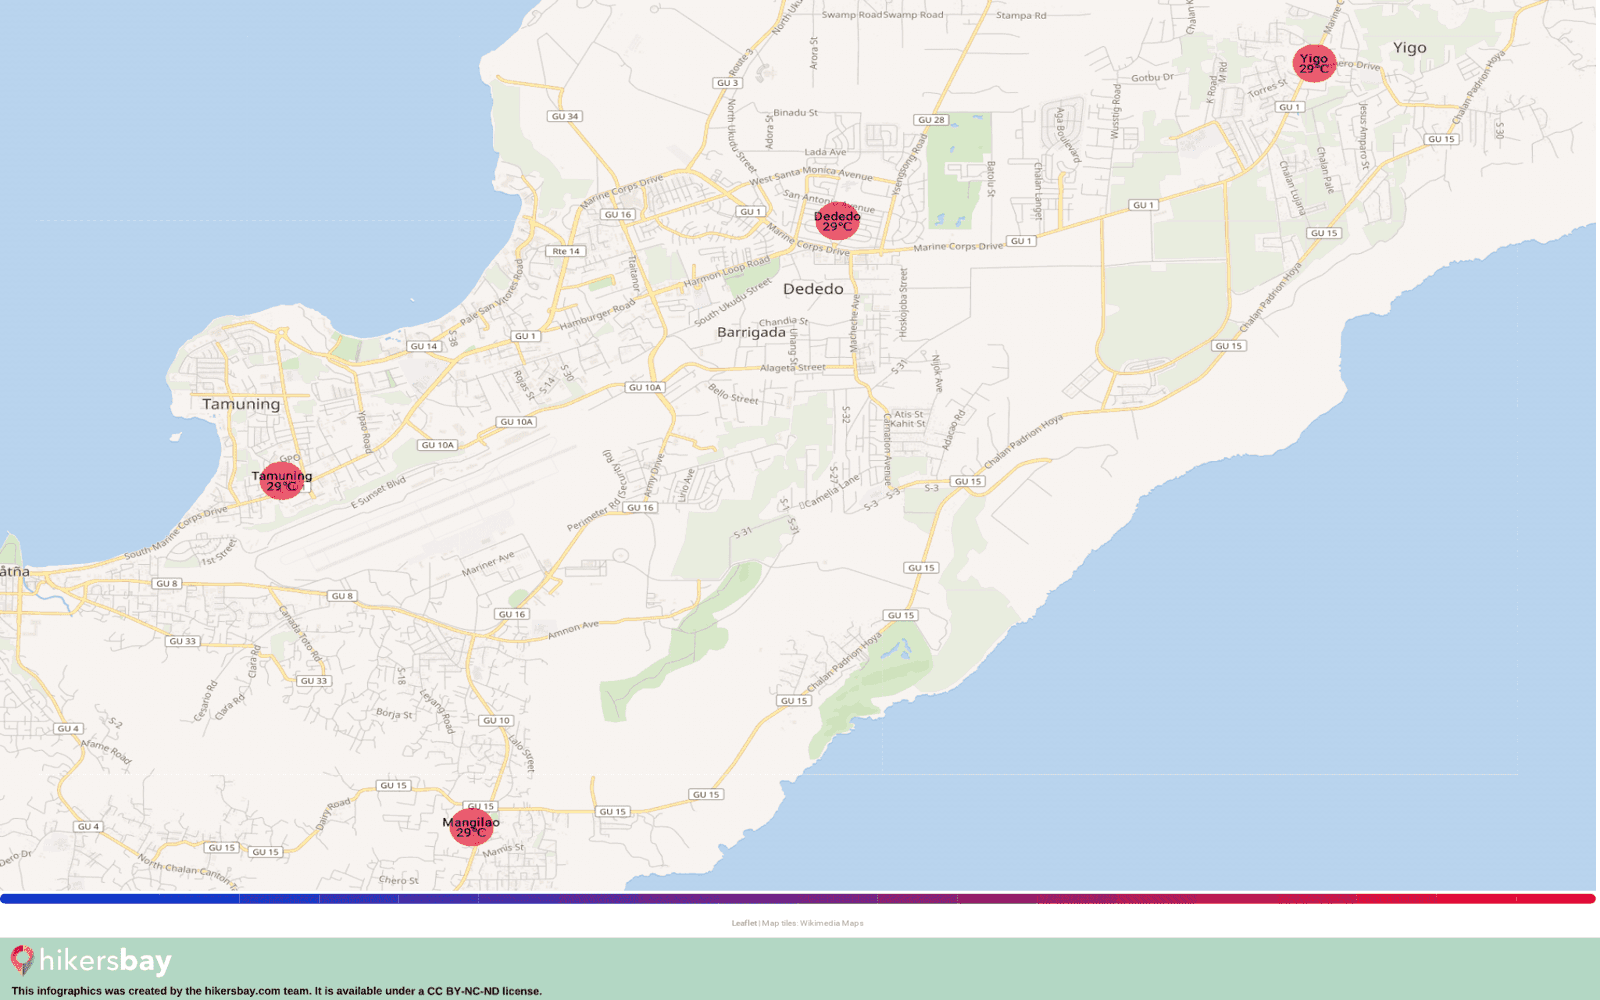Click the Army Drive label
The image size is (1600, 1000).
point(653,476)
